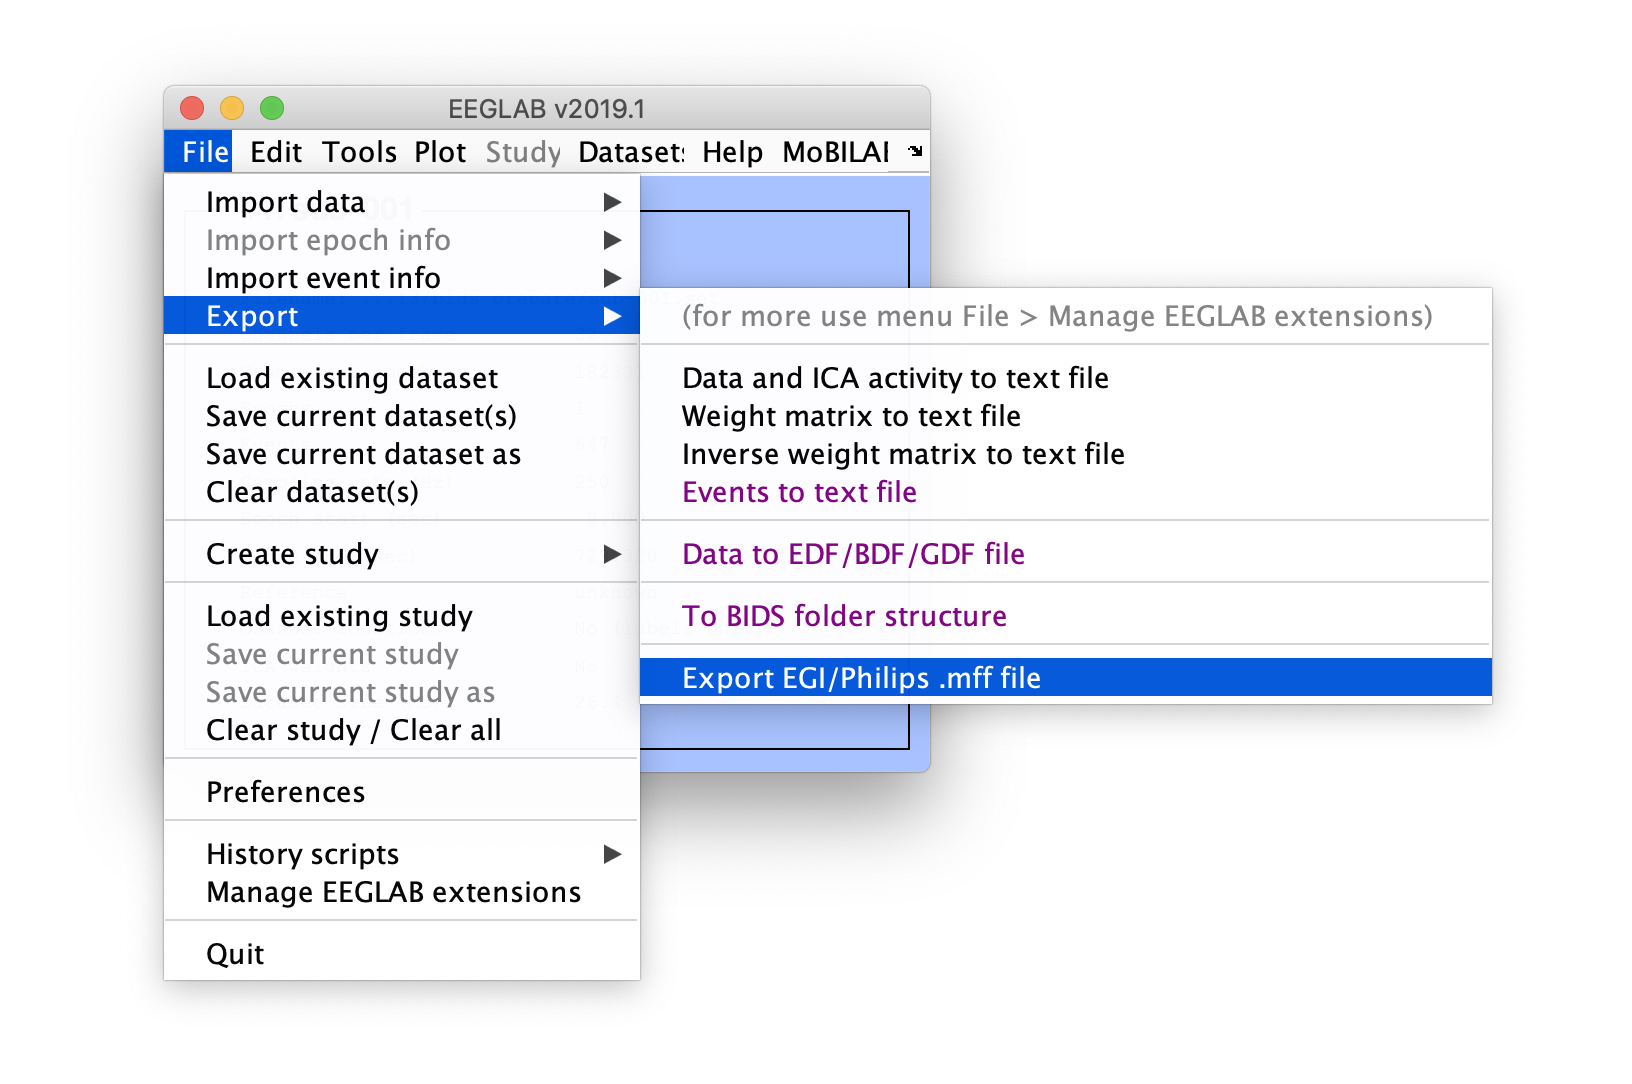Open the Tools menu
The image size is (1632, 1084).
pyautogui.click(x=359, y=152)
